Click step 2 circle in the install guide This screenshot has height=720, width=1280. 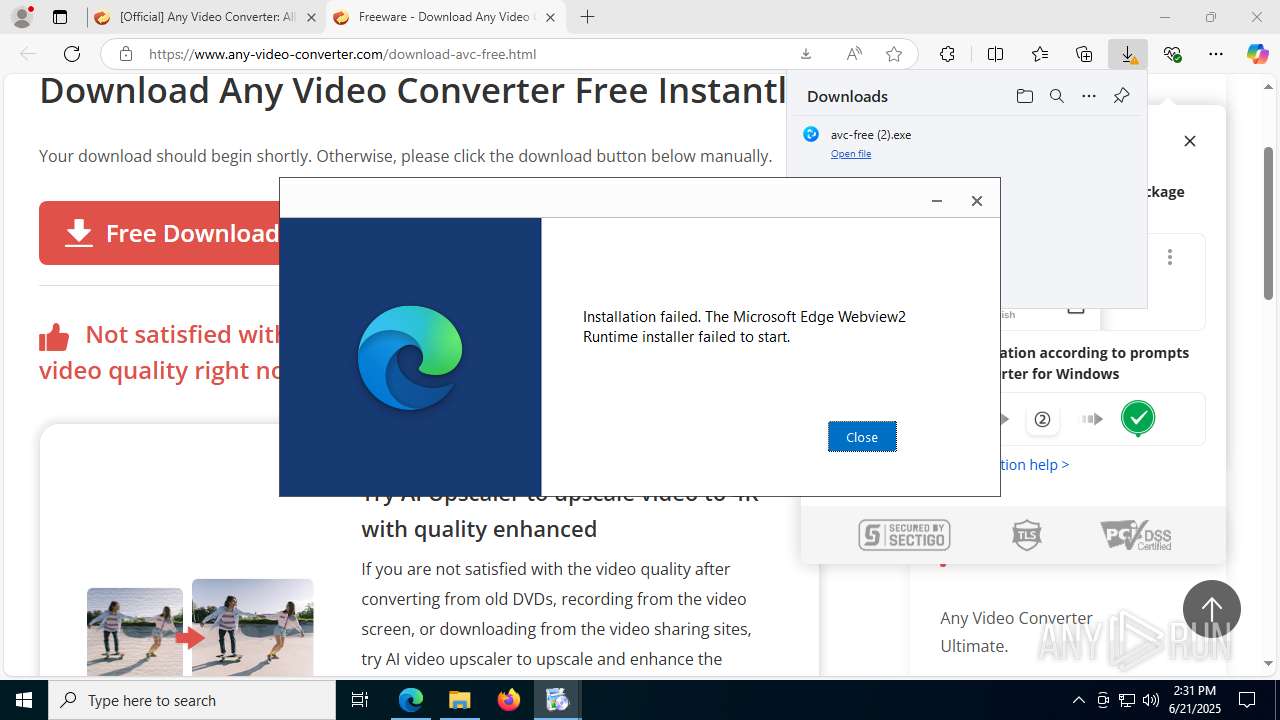tap(1042, 419)
